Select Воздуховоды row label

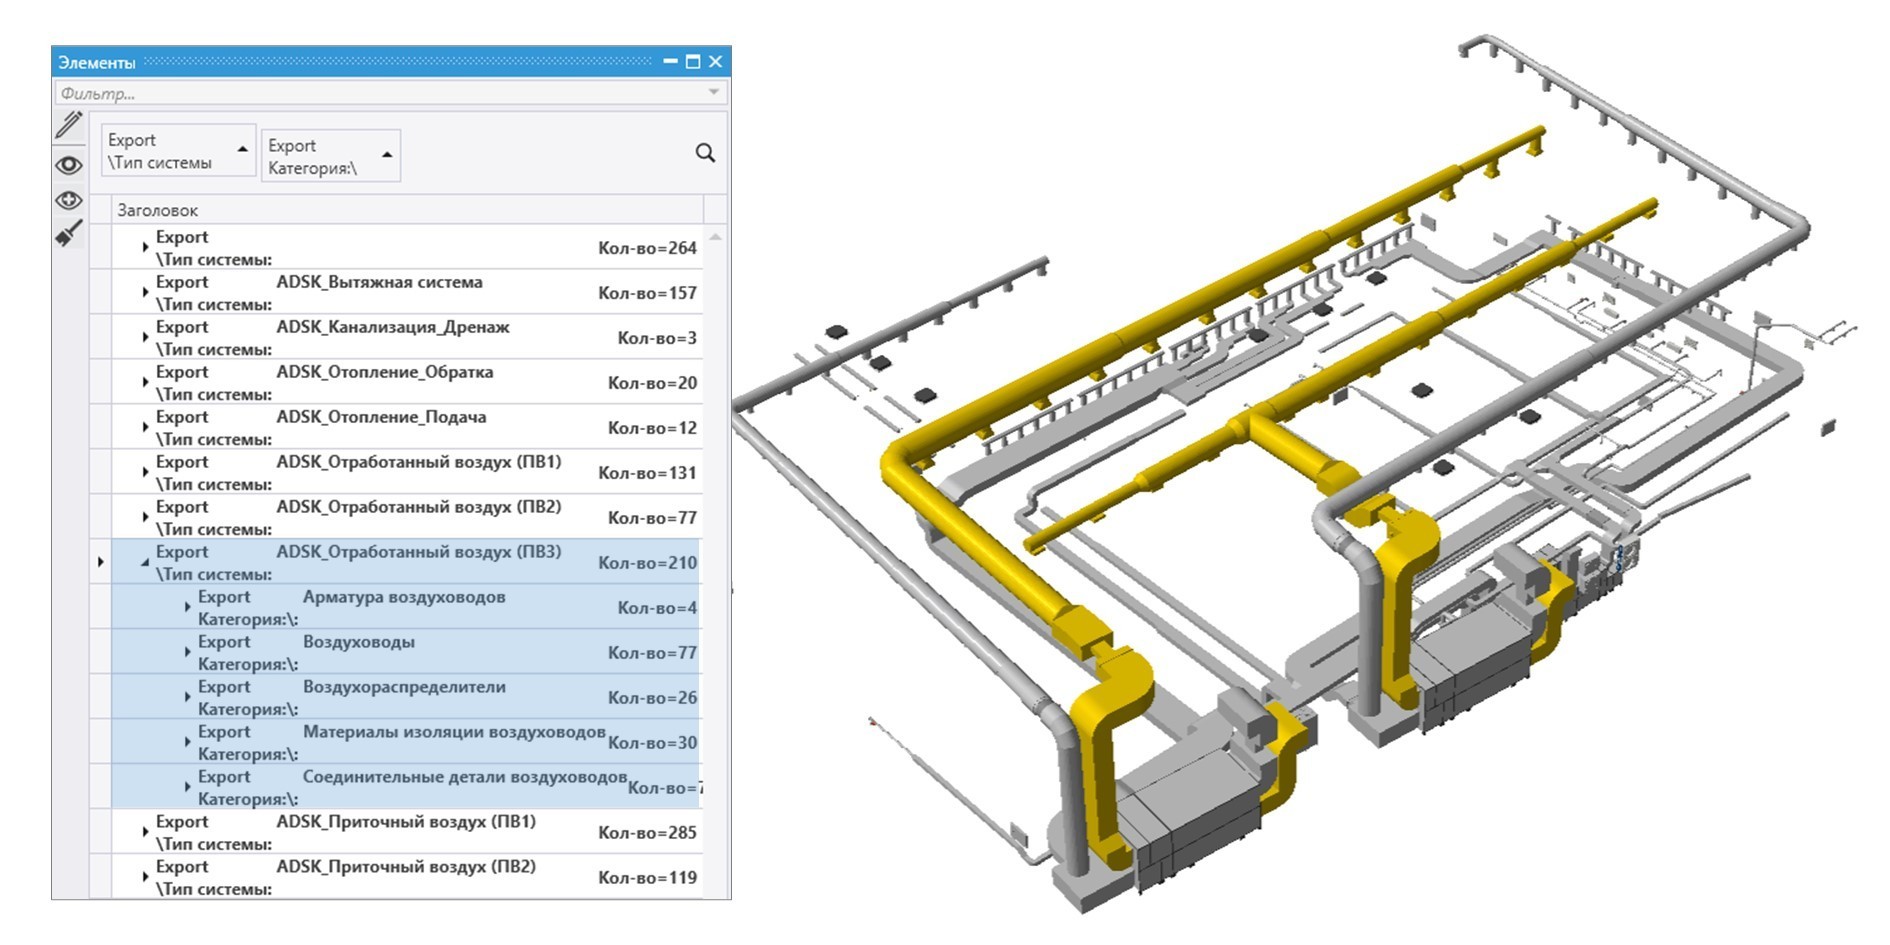point(359,642)
